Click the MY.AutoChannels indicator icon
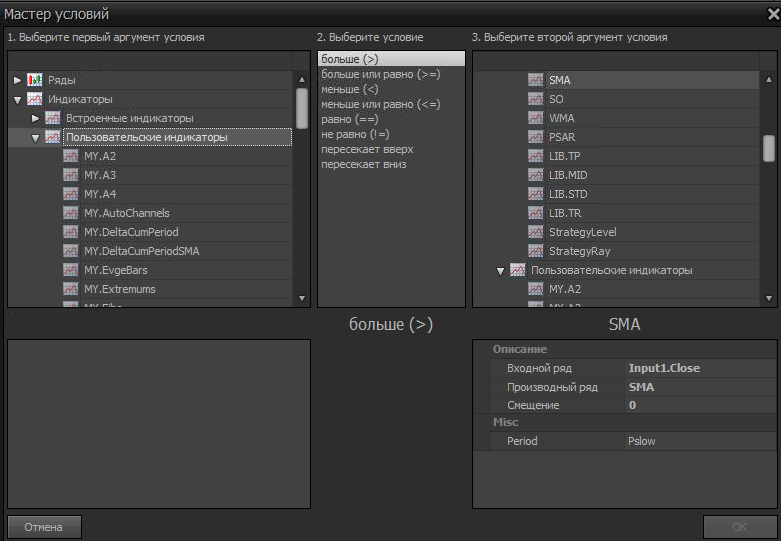 (71, 213)
